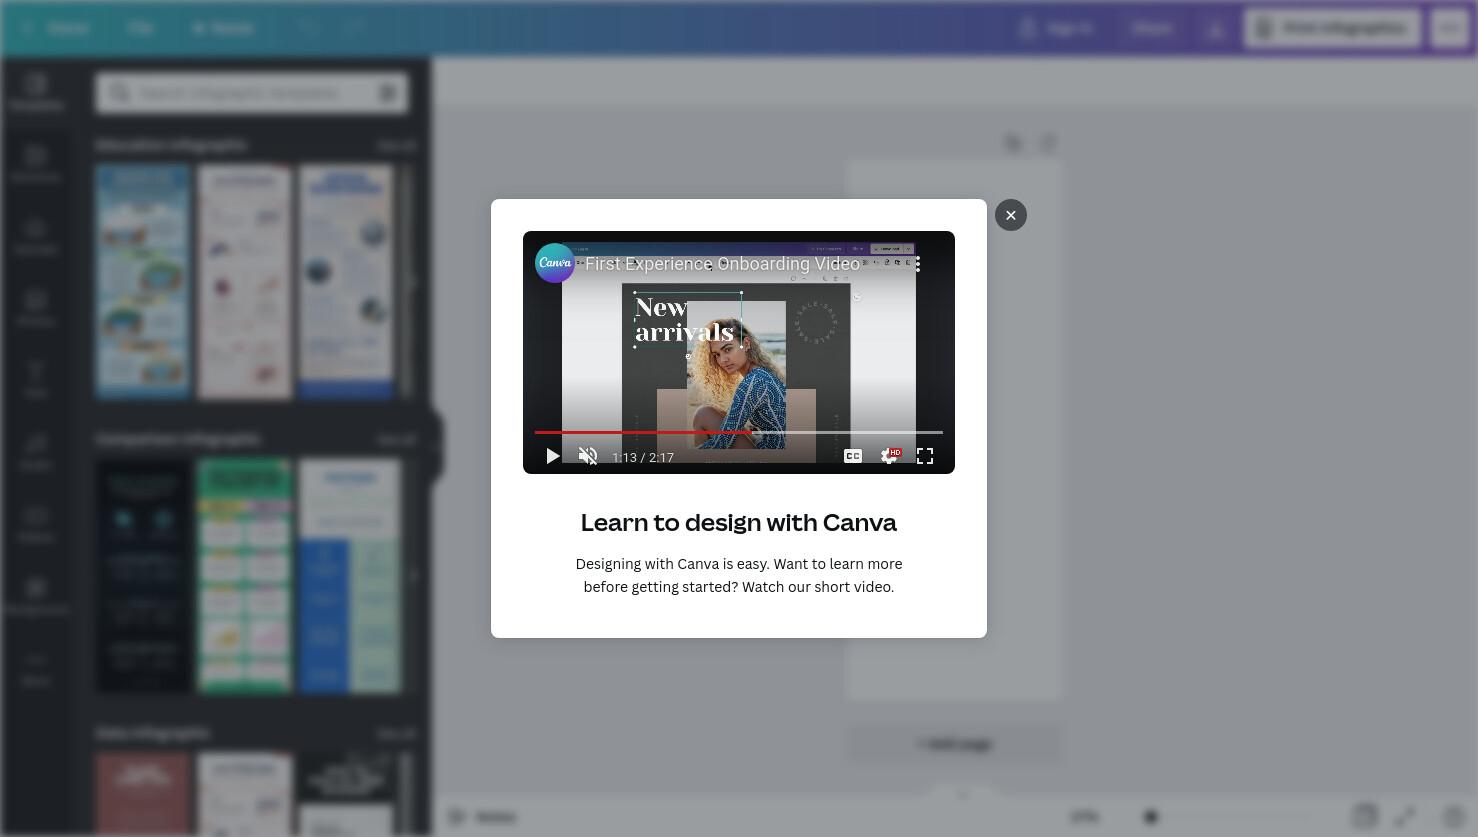Image resolution: width=1478 pixels, height=837 pixels.
Task: Open the grid view icon in the bottom bar
Action: pyautogui.click(x=1365, y=817)
